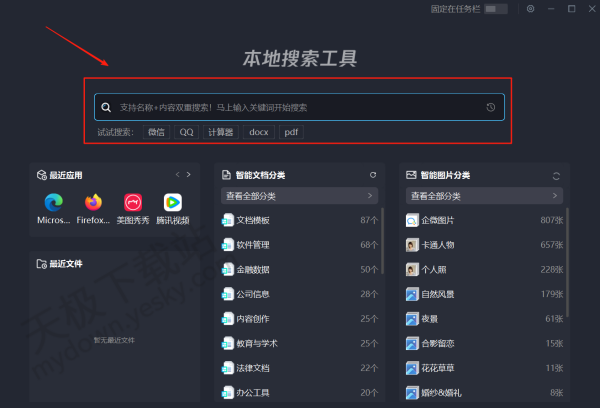The width and height of the screenshot is (600, 408).
Task: Open 腾讯视频 app icon
Action: (x=173, y=203)
